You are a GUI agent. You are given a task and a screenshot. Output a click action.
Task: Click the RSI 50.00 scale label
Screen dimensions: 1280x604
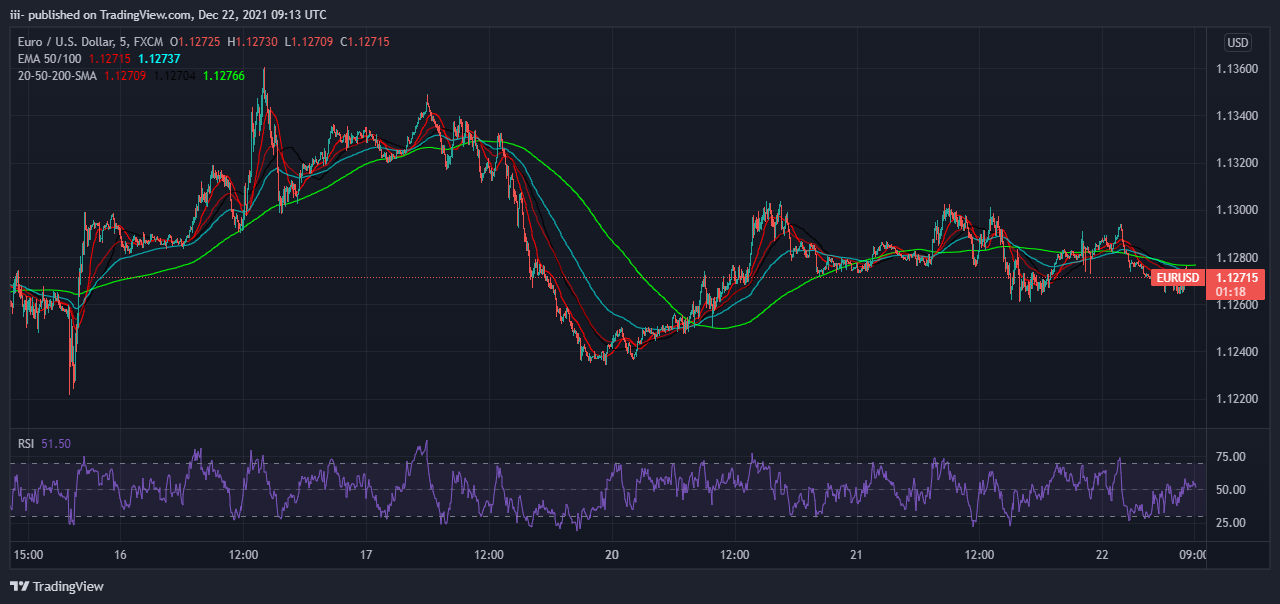[x=1230, y=490]
